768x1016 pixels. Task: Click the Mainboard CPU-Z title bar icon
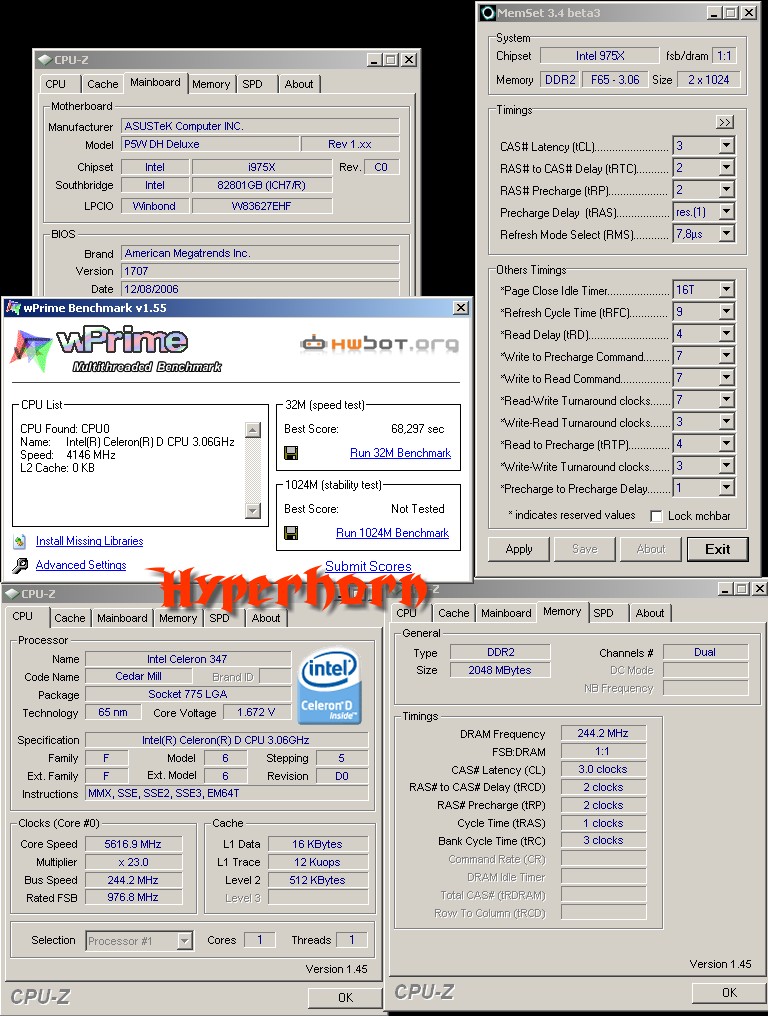pos(44,60)
